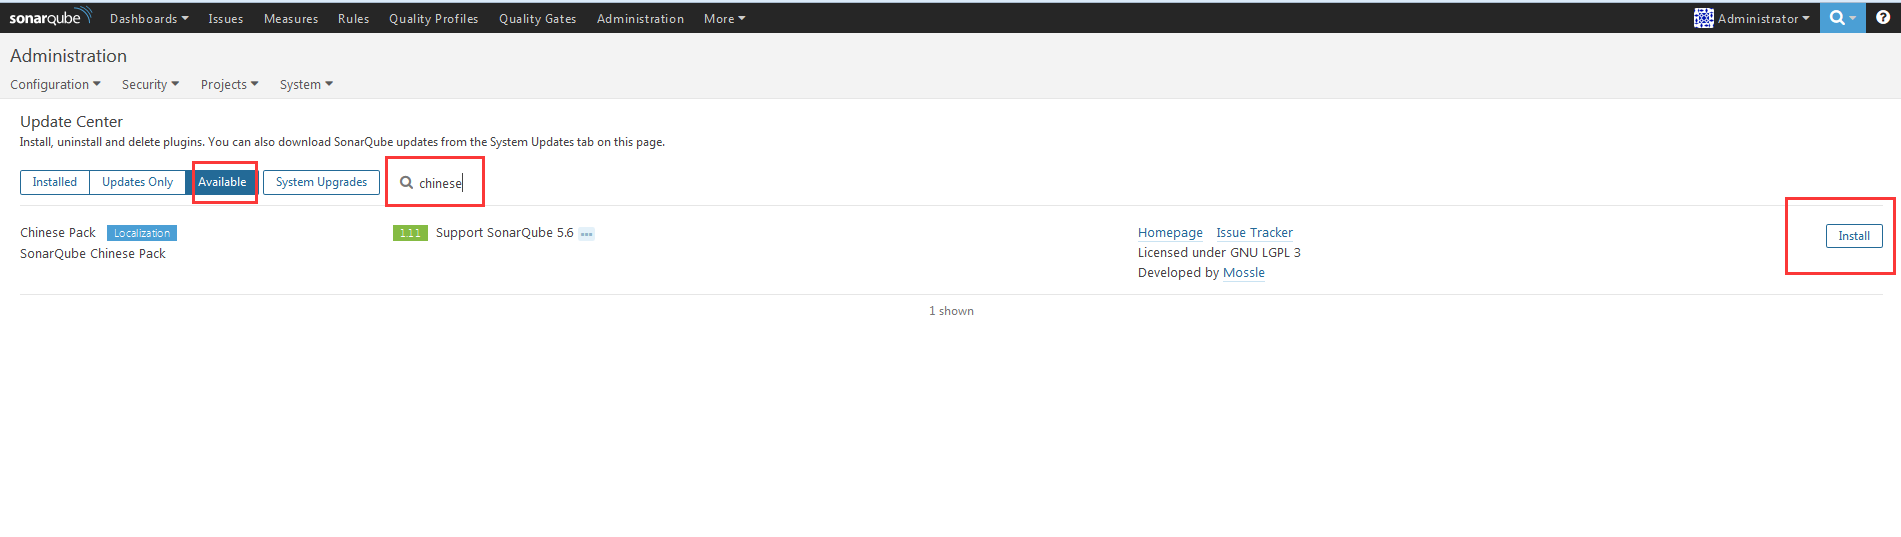This screenshot has height=537, width=1901.
Task: Click the 1.11 version badge
Action: [410, 233]
